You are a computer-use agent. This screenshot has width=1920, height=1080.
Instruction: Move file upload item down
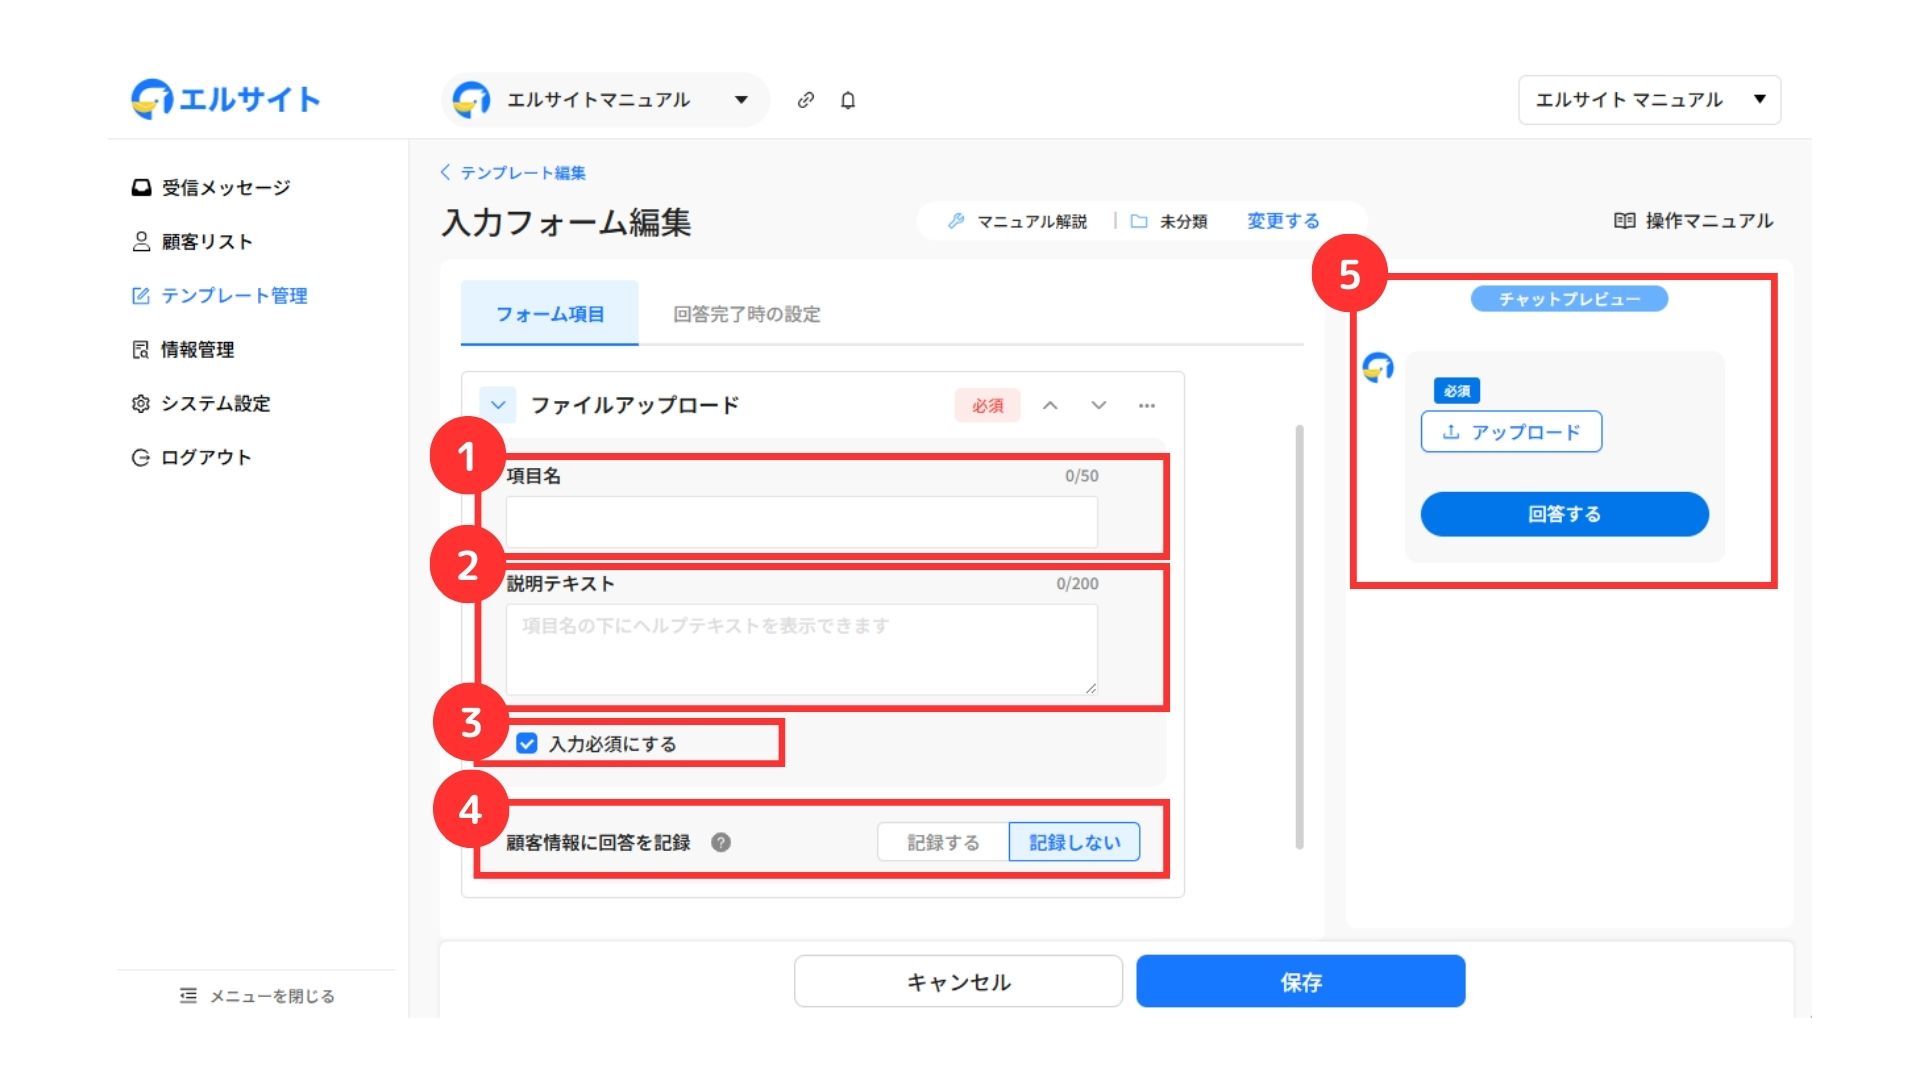point(1098,405)
